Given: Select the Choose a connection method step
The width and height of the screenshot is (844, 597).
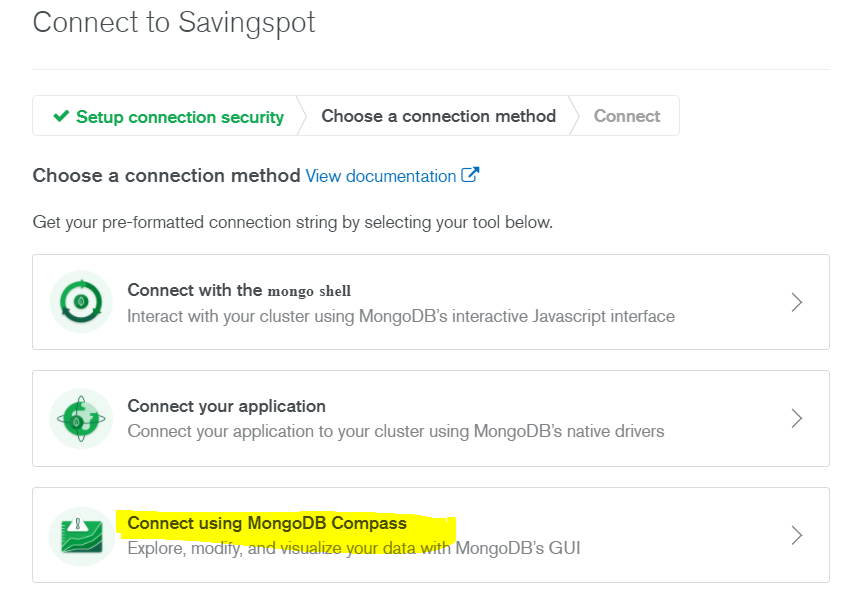Looking at the screenshot, I should click(438, 116).
